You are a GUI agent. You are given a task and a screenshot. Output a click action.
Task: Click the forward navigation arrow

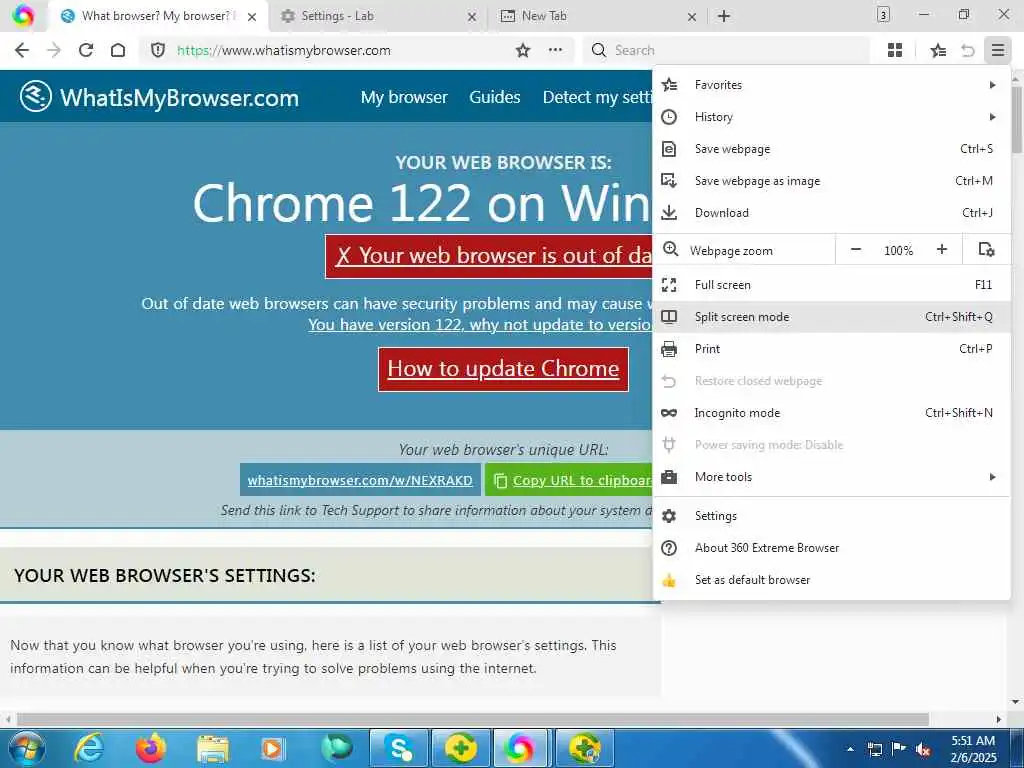click(x=54, y=50)
